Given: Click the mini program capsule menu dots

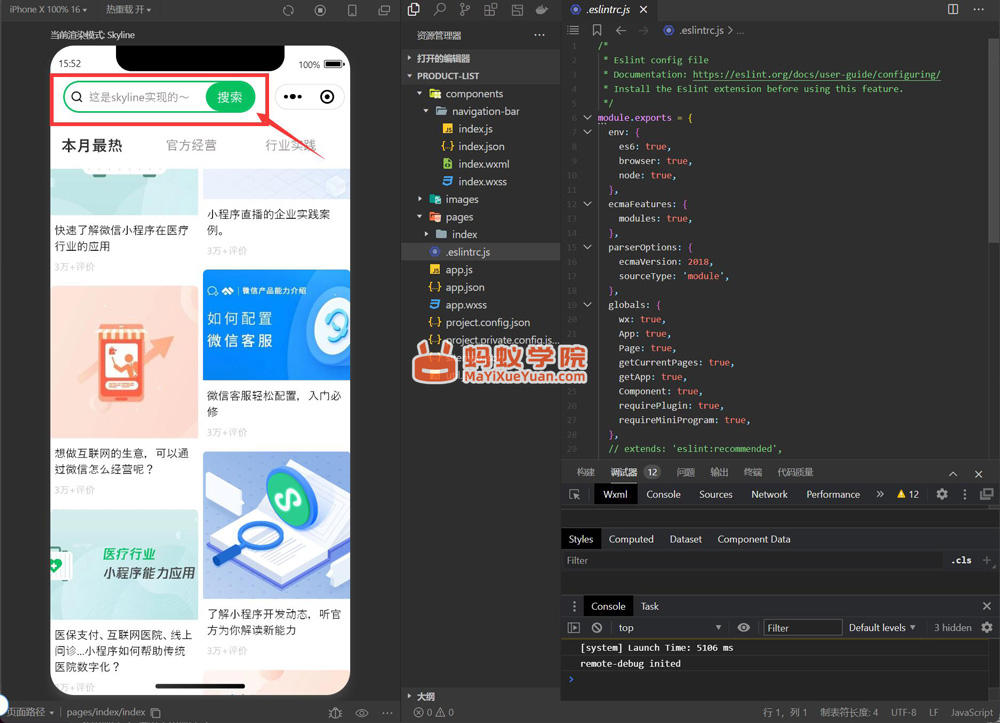Looking at the screenshot, I should coord(293,97).
